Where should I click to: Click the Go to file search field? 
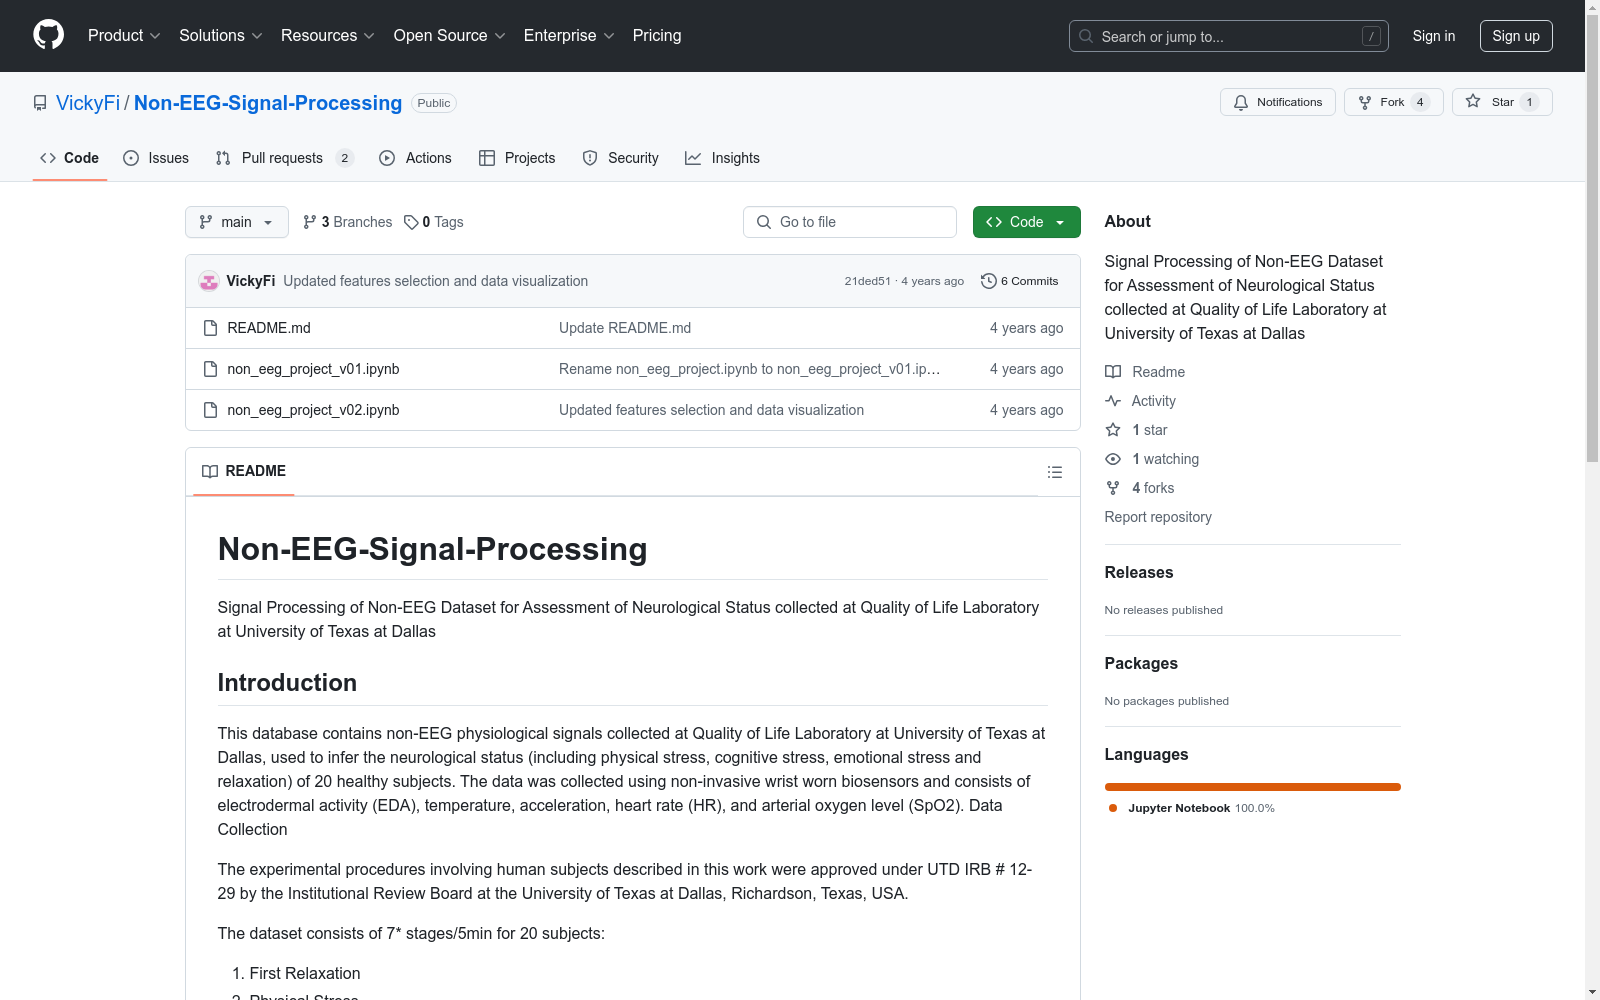pyautogui.click(x=850, y=222)
